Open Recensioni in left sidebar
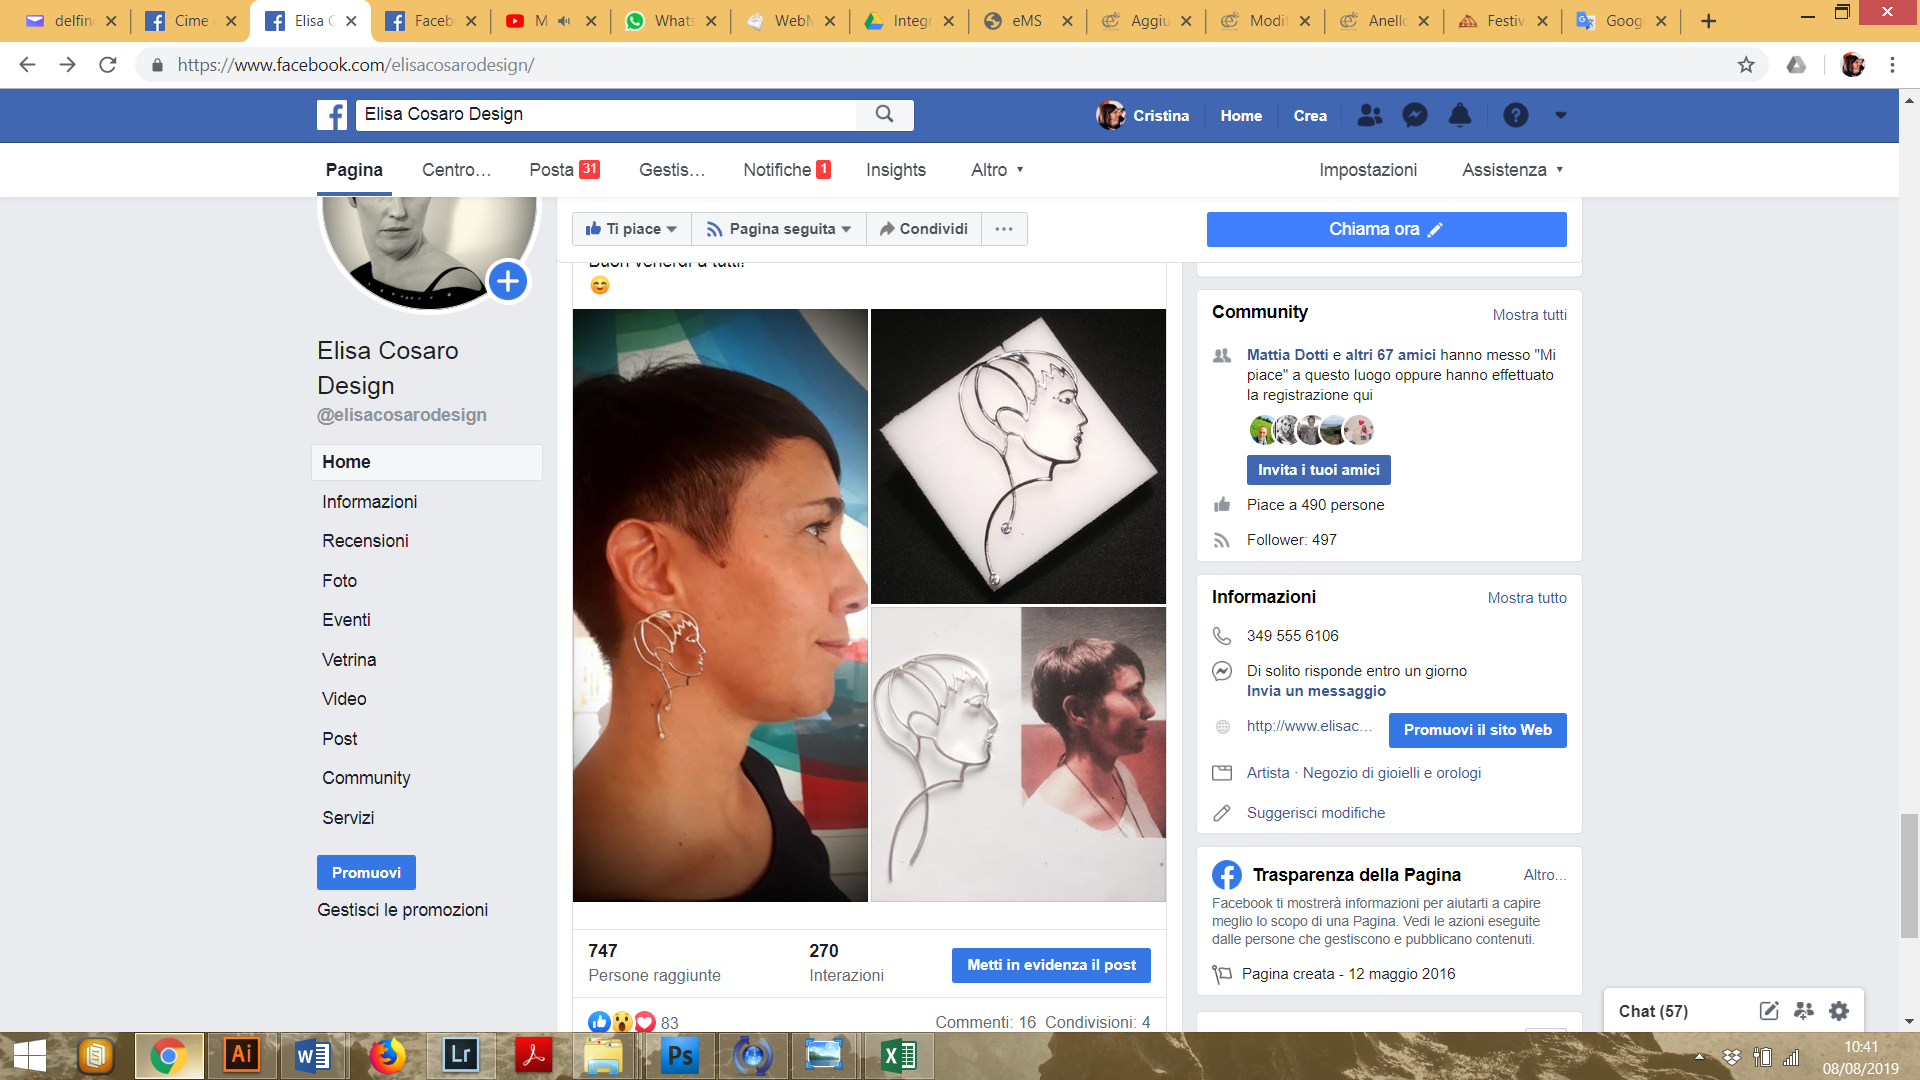The width and height of the screenshot is (1920, 1080). click(365, 541)
